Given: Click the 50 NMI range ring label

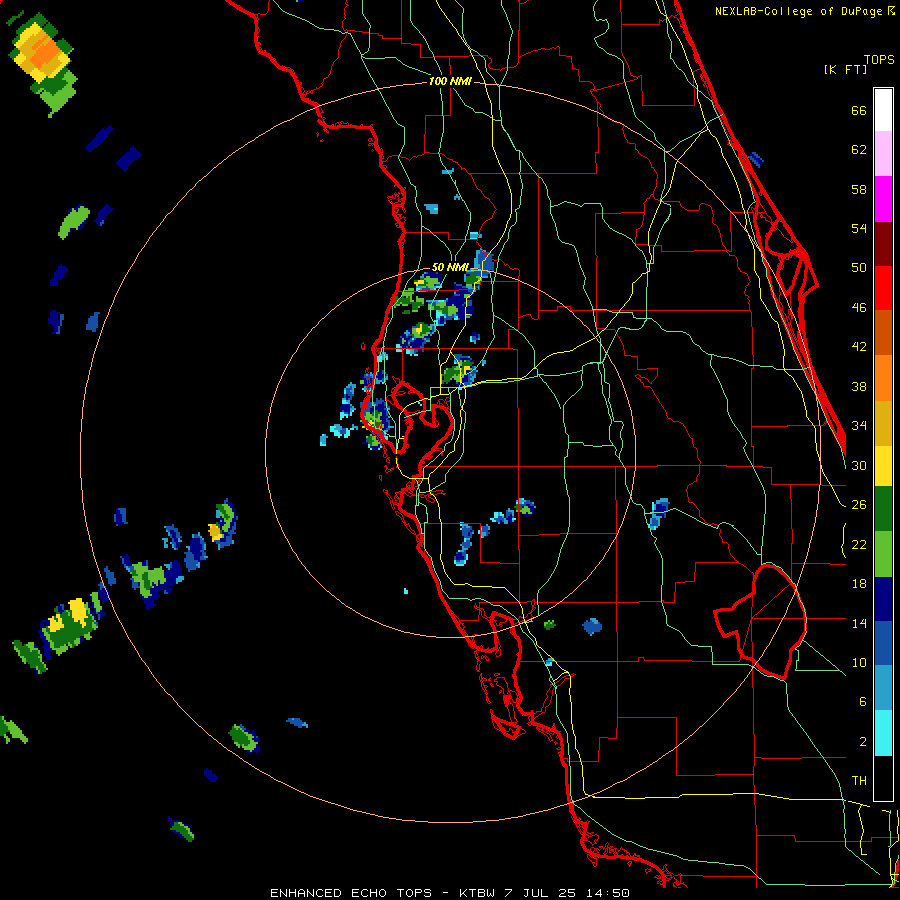Looking at the screenshot, I should pos(450,267).
